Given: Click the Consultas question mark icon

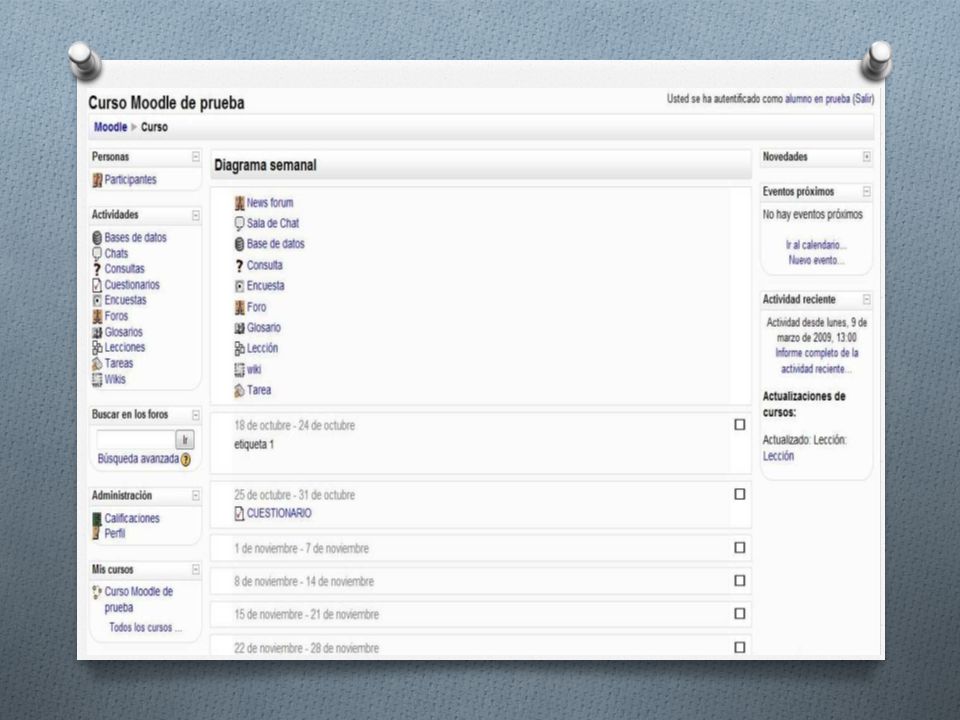Looking at the screenshot, I should click(97, 269).
